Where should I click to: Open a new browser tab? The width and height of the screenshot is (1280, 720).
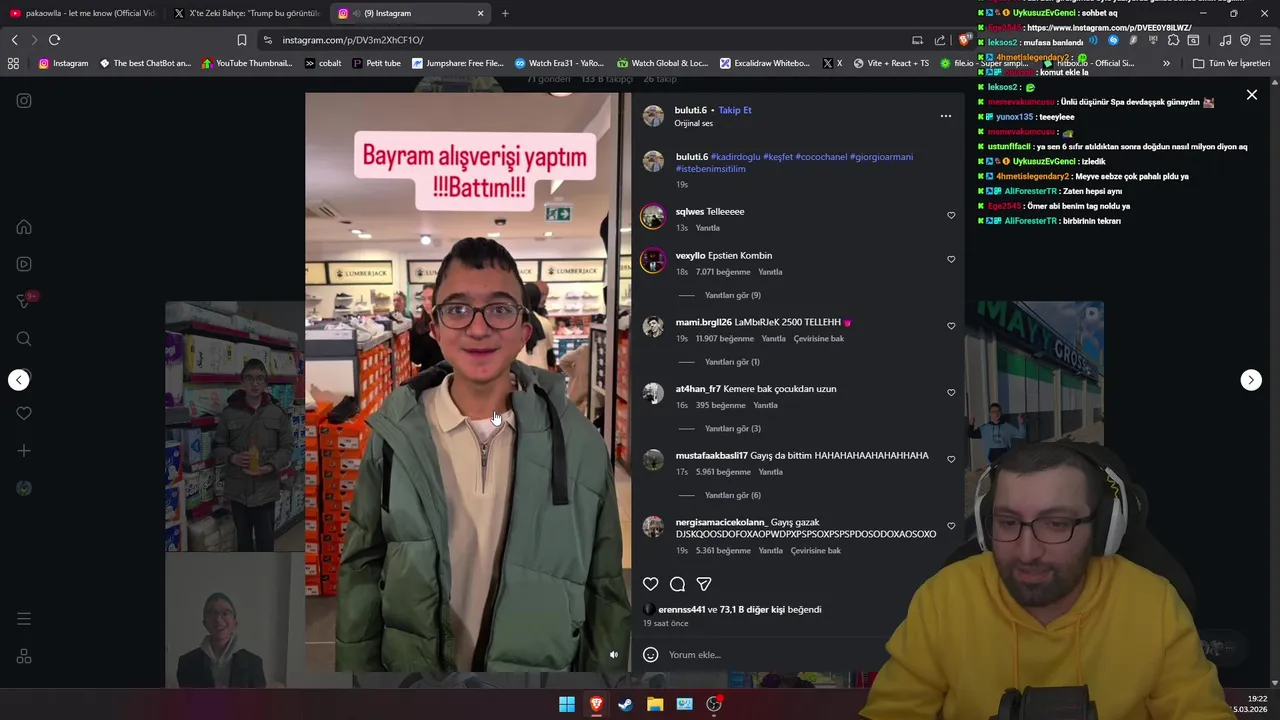point(505,13)
